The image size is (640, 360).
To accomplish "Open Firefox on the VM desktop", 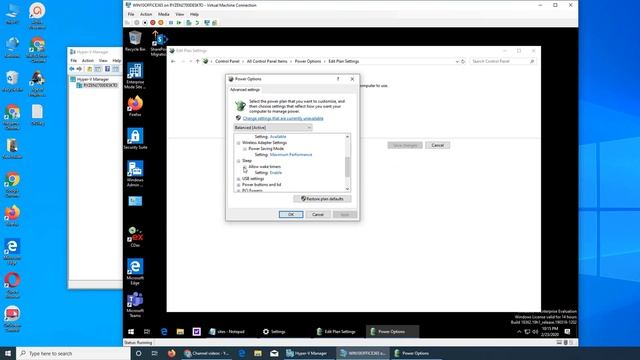I will coord(135,106).
